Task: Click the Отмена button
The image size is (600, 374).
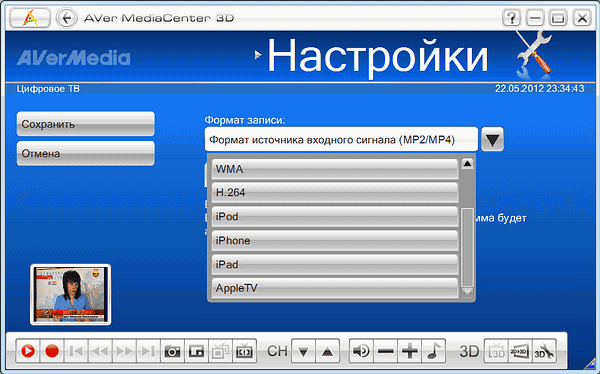Action: (86, 154)
